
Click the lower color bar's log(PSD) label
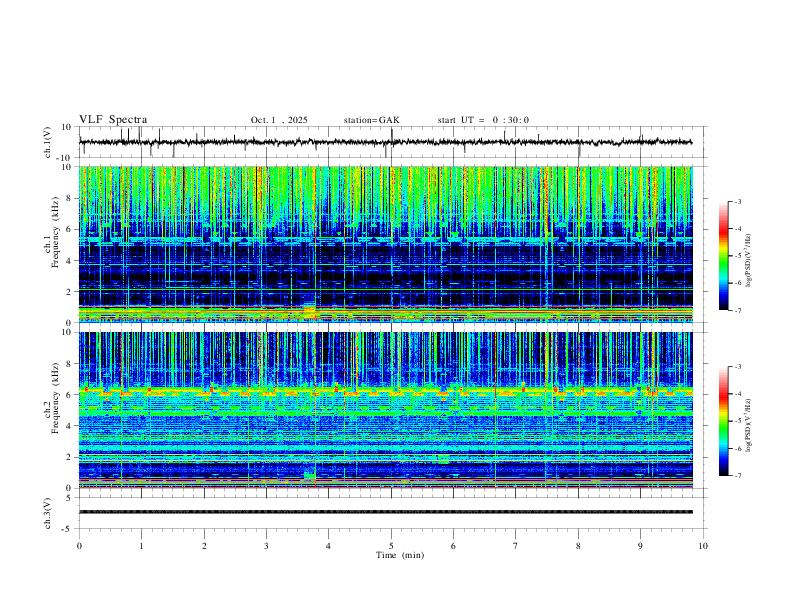click(748, 425)
